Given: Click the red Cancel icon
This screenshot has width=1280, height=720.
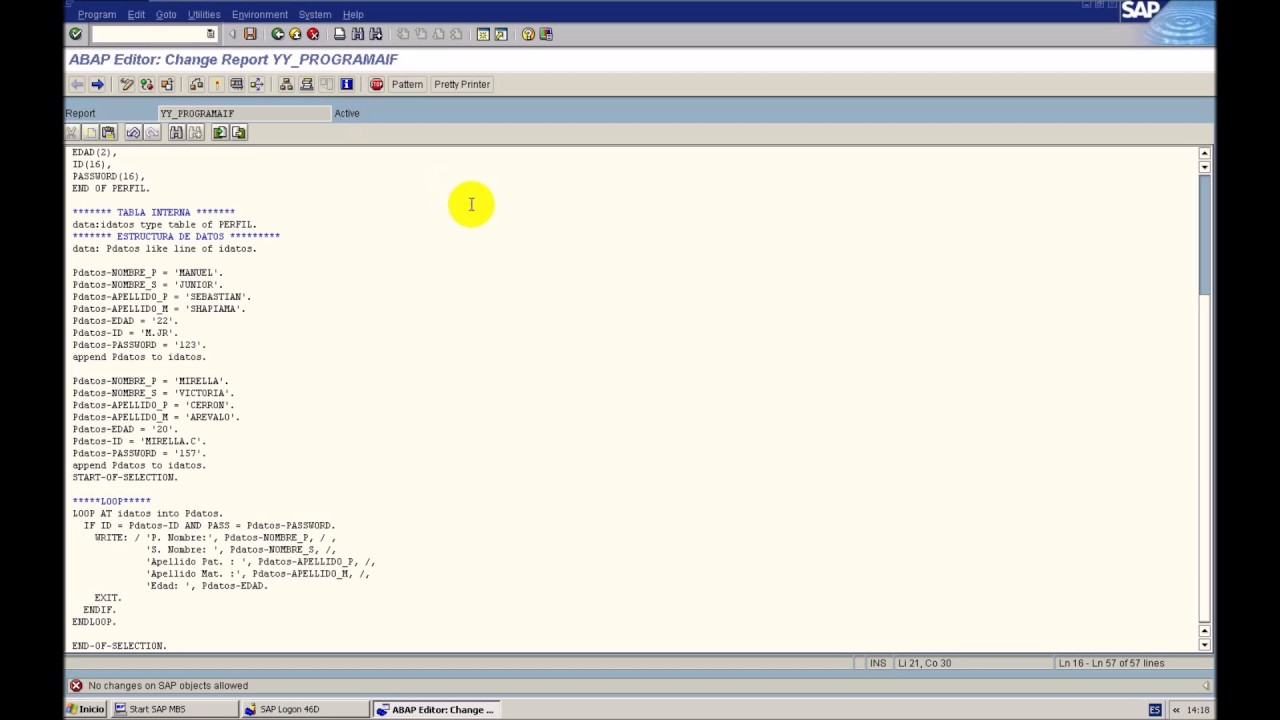Looking at the screenshot, I should (313, 34).
